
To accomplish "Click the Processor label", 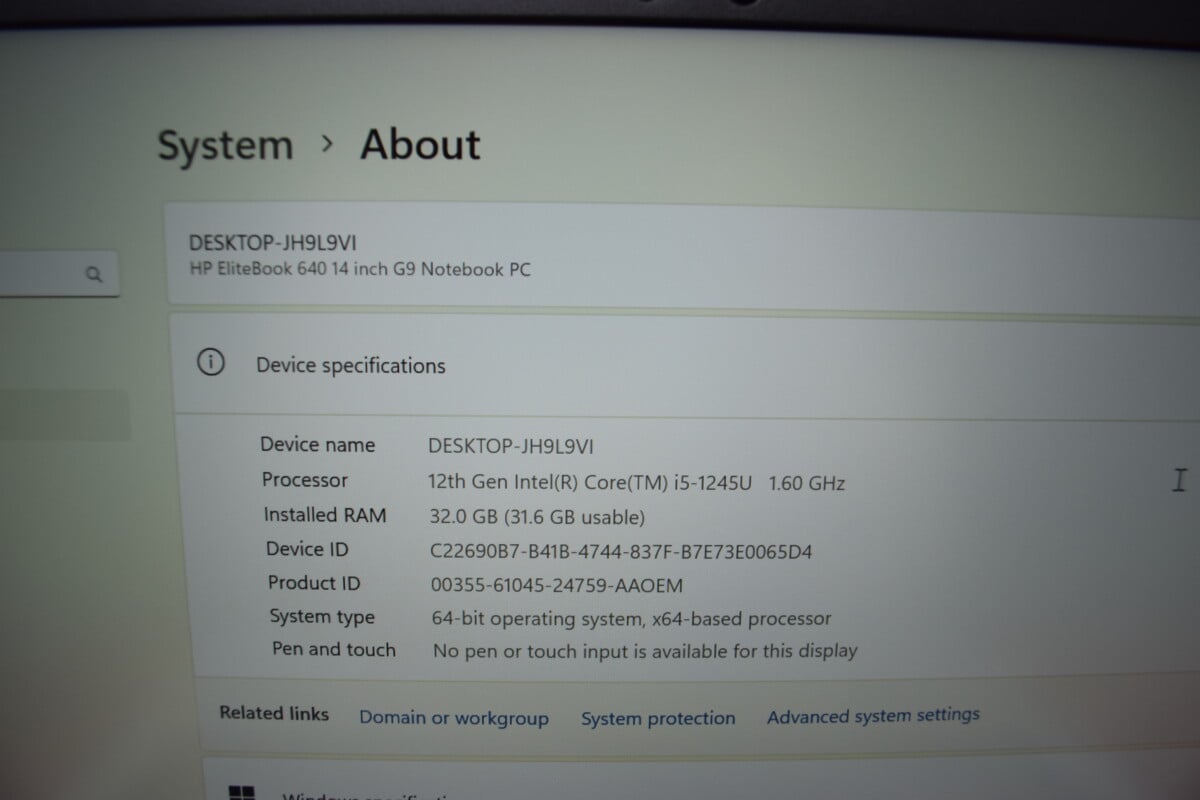I will tap(305, 480).
